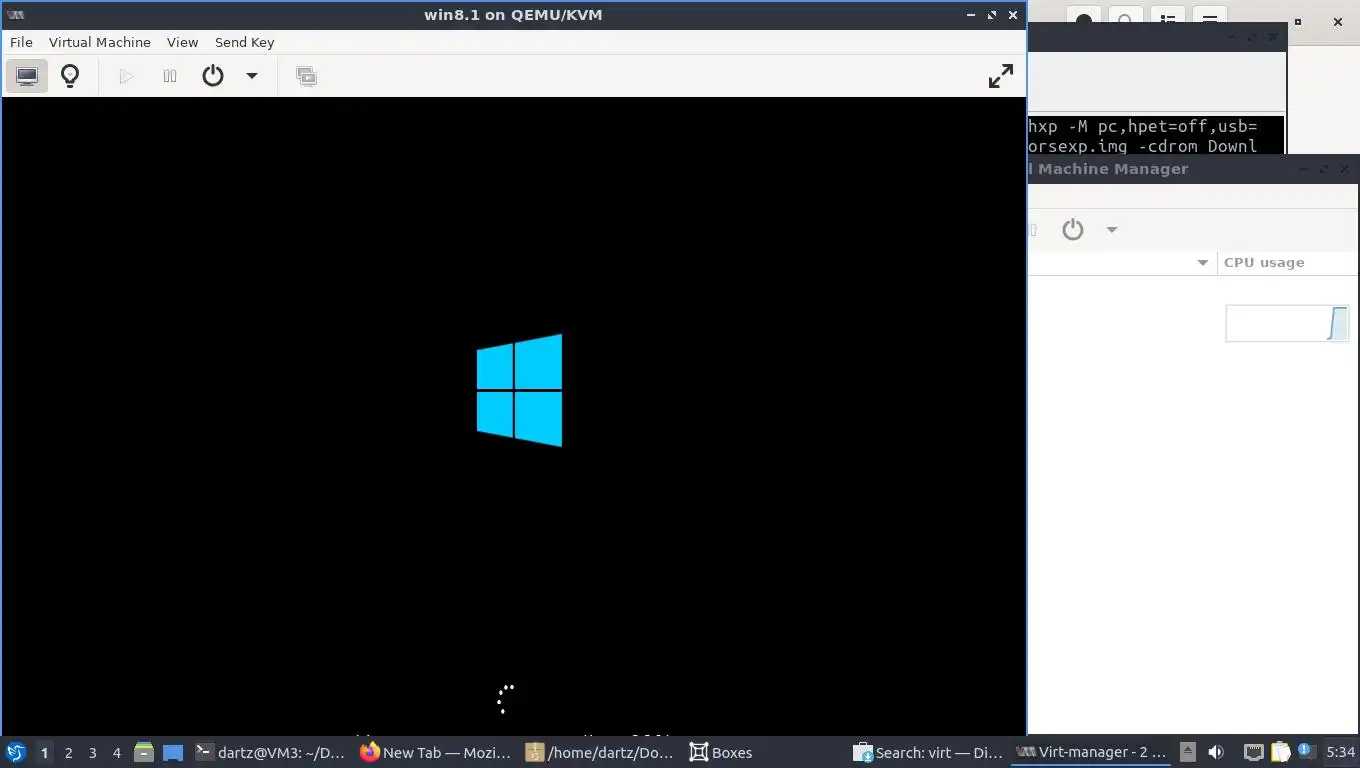
Task: Switch VM console to fullscreen
Action: (x=1001, y=76)
